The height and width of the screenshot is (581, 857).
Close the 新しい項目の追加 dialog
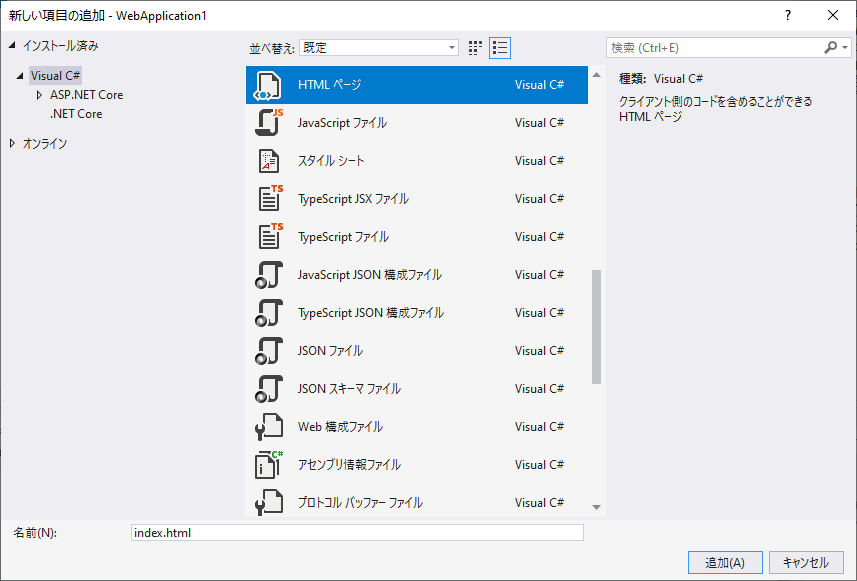(x=832, y=15)
